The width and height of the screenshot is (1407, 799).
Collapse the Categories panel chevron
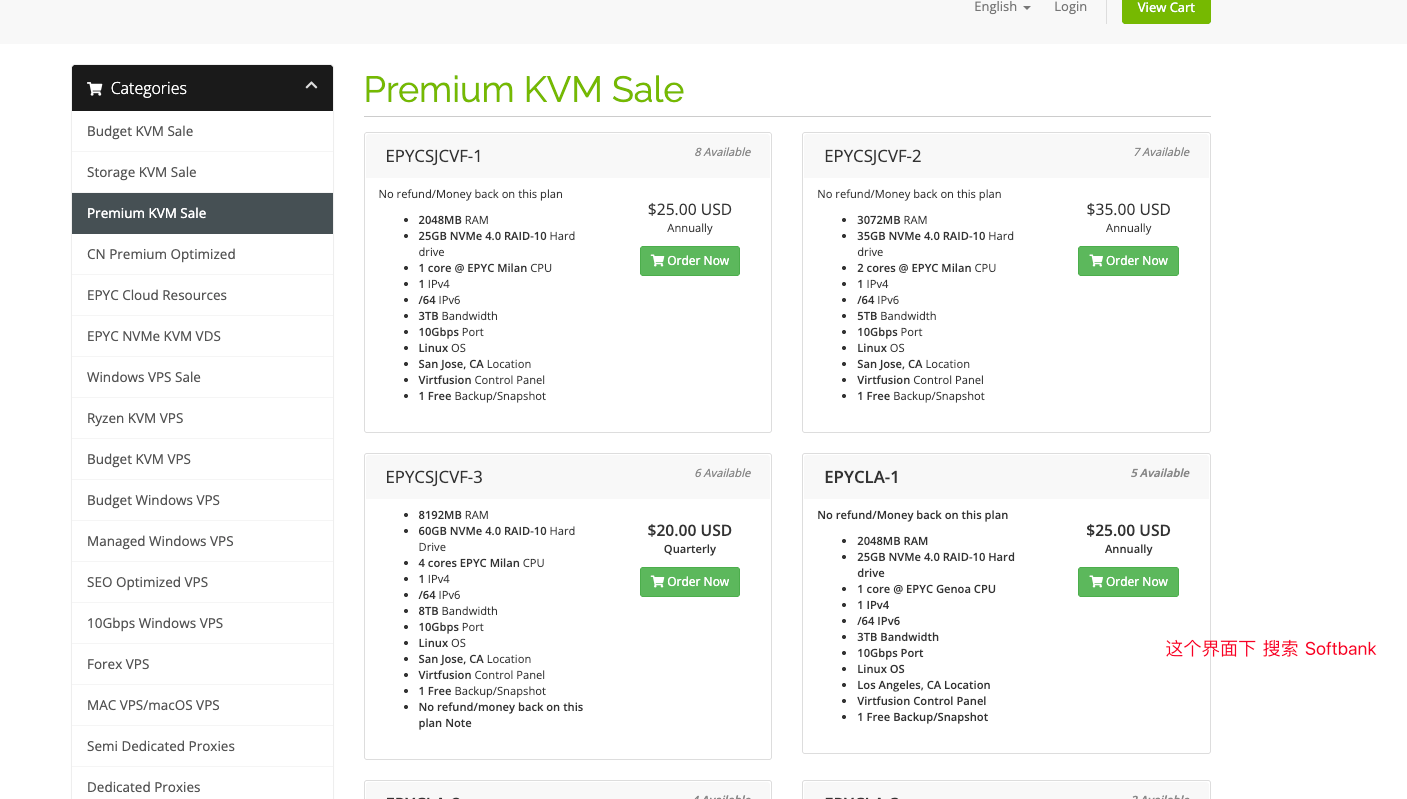[x=311, y=86]
